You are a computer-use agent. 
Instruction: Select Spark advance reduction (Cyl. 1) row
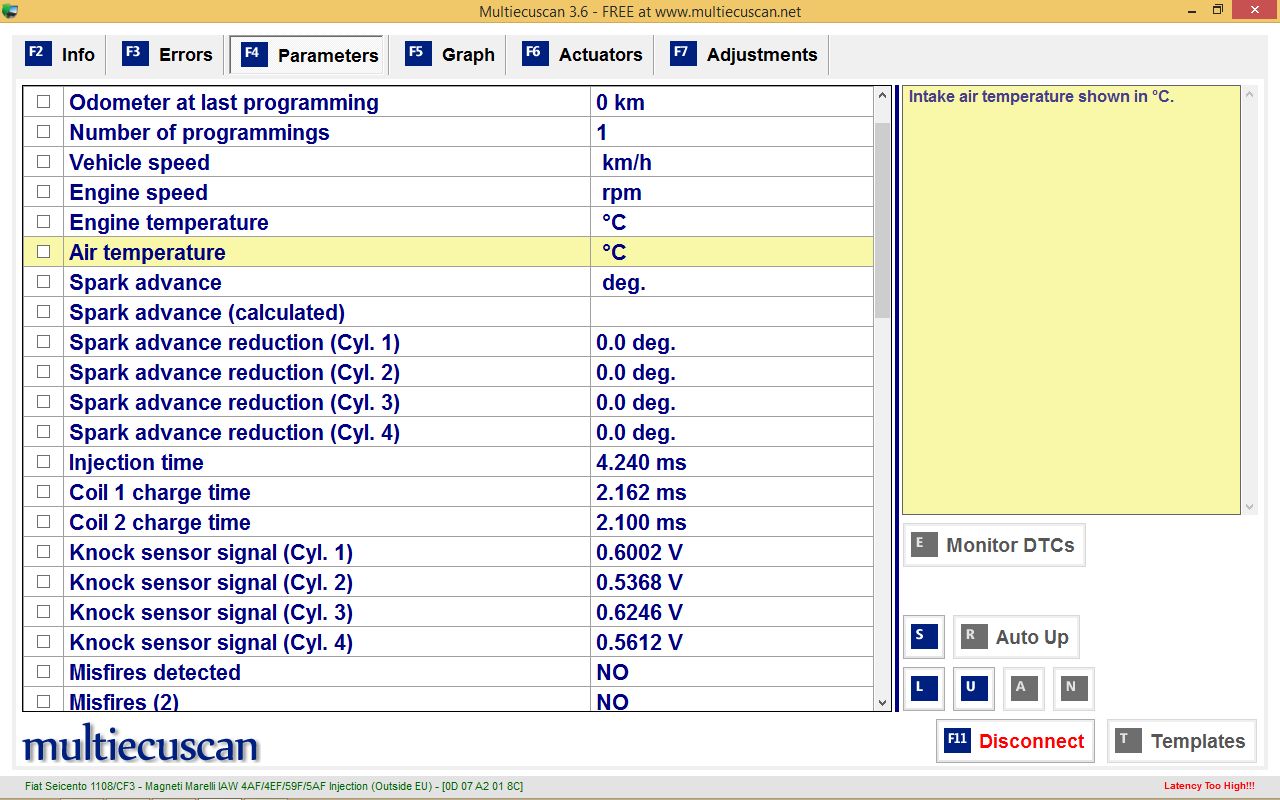pyautogui.click(x=448, y=342)
